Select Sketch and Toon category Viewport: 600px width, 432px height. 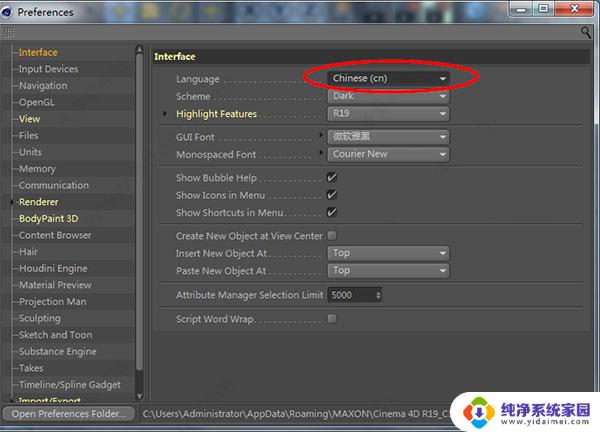tap(55, 335)
